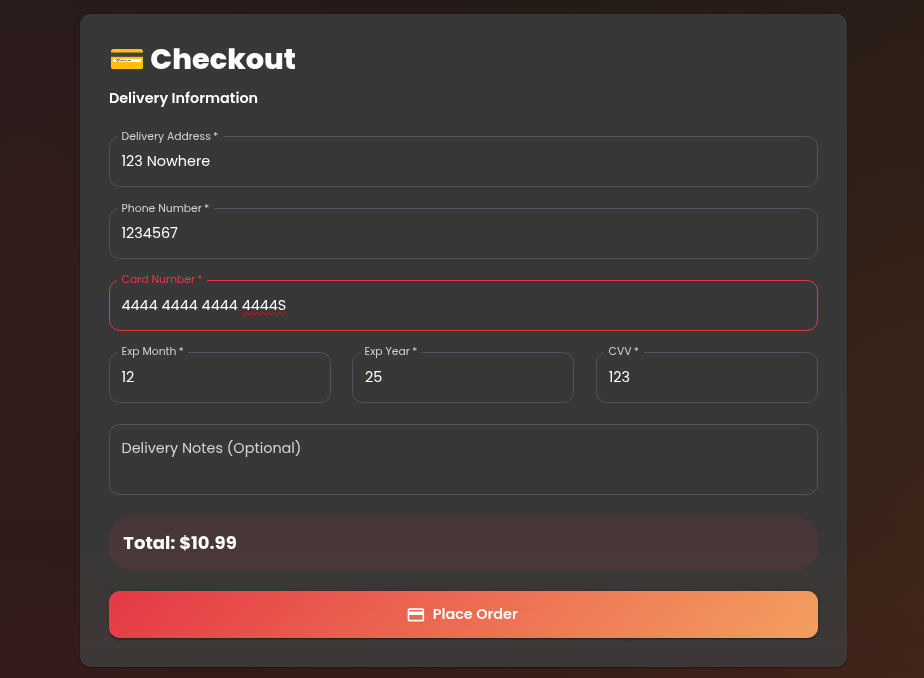Screen dimensions: 924x678
Task: Click the Delivery Information subheading
Action: click(x=183, y=98)
